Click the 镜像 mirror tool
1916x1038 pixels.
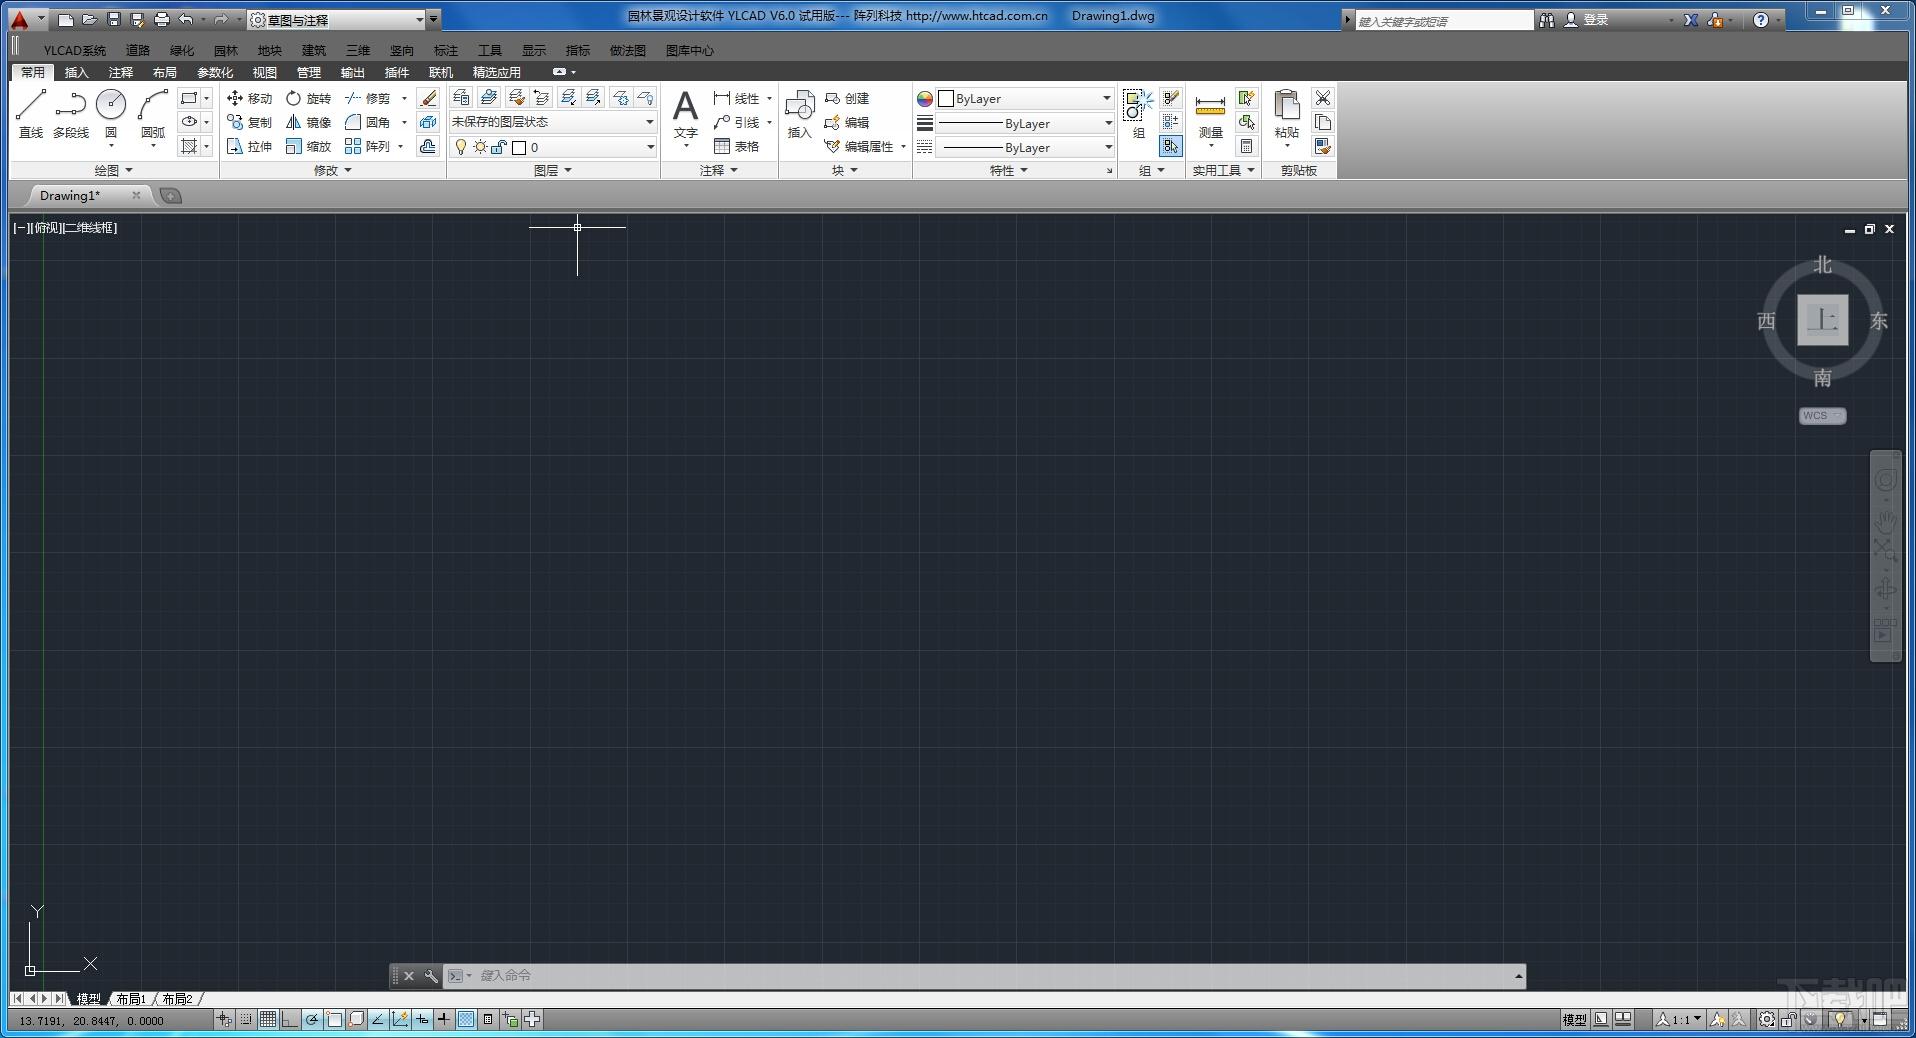click(x=308, y=122)
